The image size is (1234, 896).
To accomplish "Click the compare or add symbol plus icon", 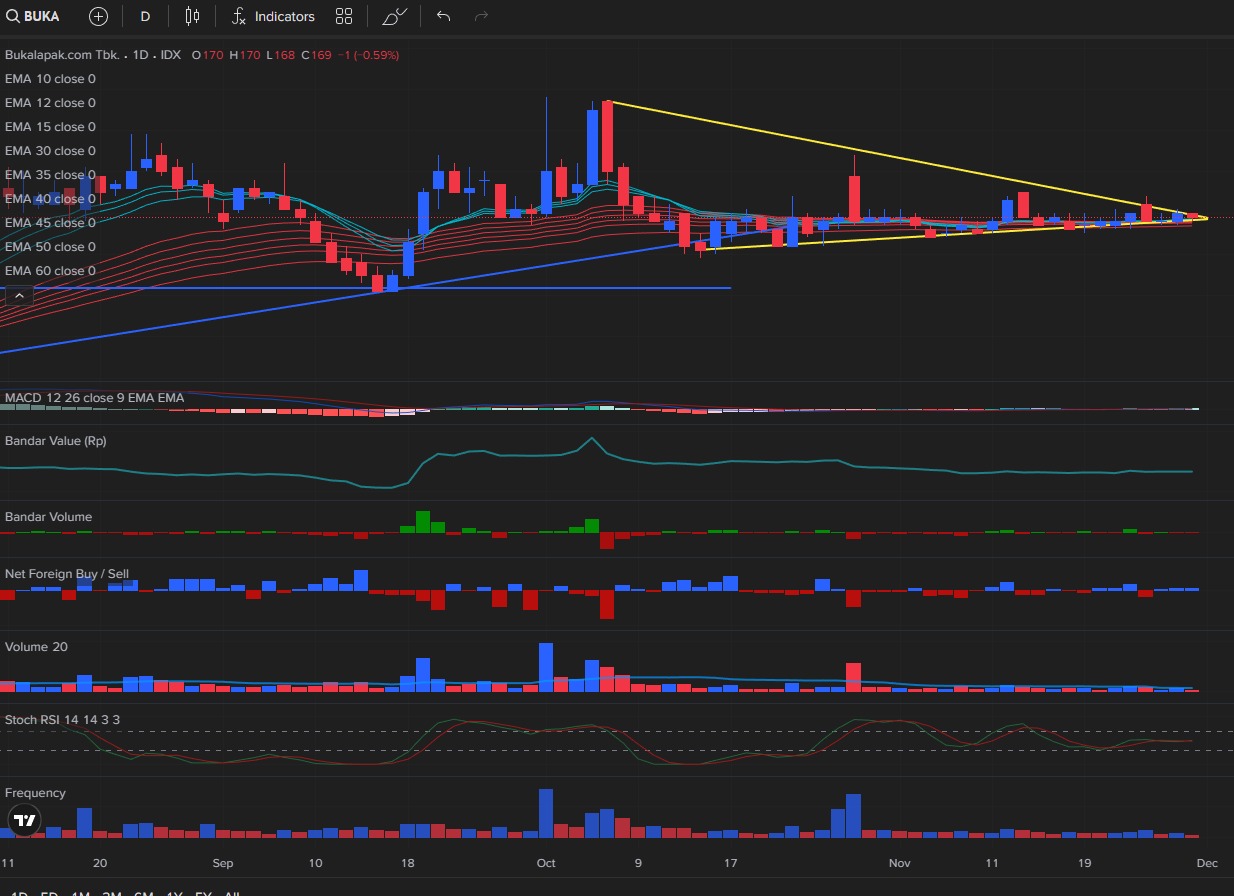I will click(98, 16).
